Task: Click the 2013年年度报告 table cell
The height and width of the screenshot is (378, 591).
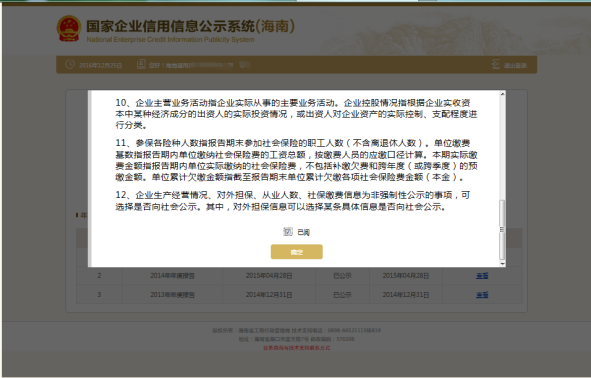Action: tap(173, 295)
